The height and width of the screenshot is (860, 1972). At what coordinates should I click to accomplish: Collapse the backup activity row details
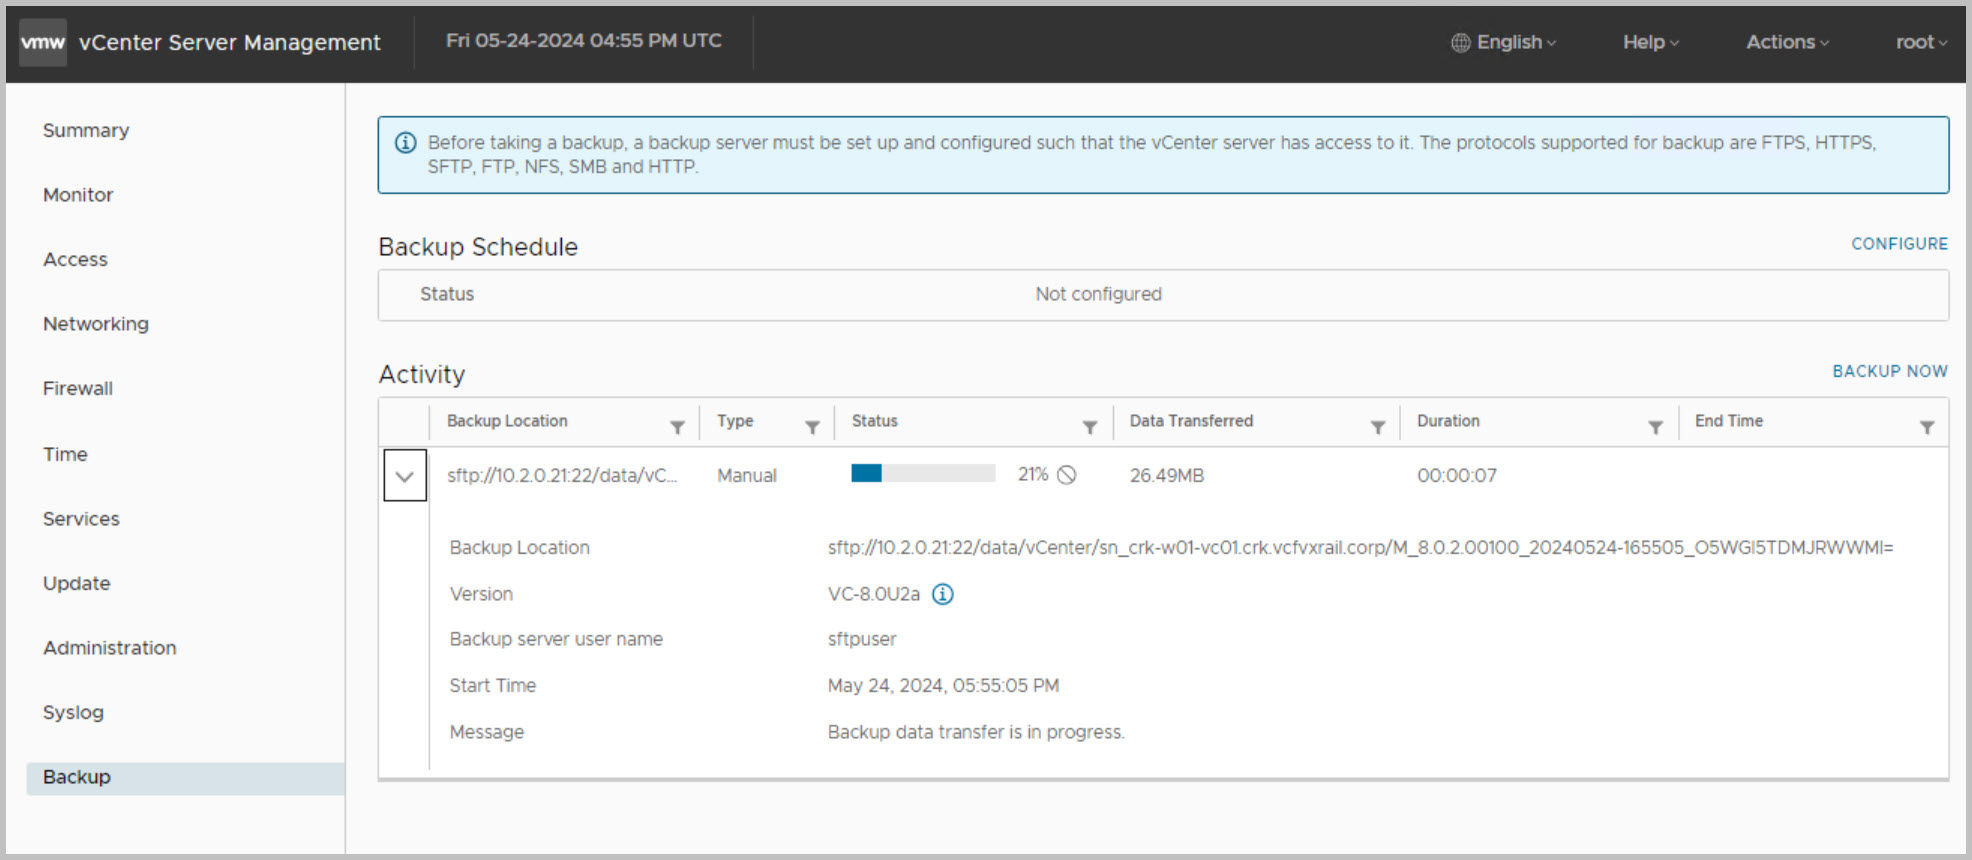click(x=405, y=476)
